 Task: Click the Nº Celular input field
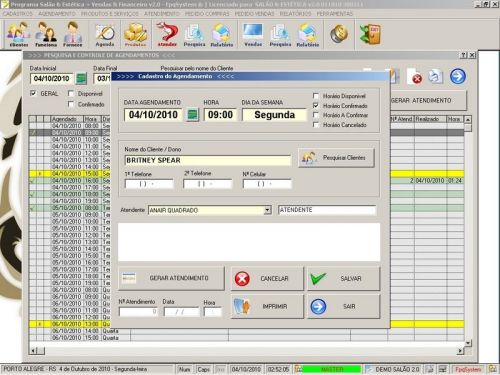pyautogui.click(x=267, y=184)
